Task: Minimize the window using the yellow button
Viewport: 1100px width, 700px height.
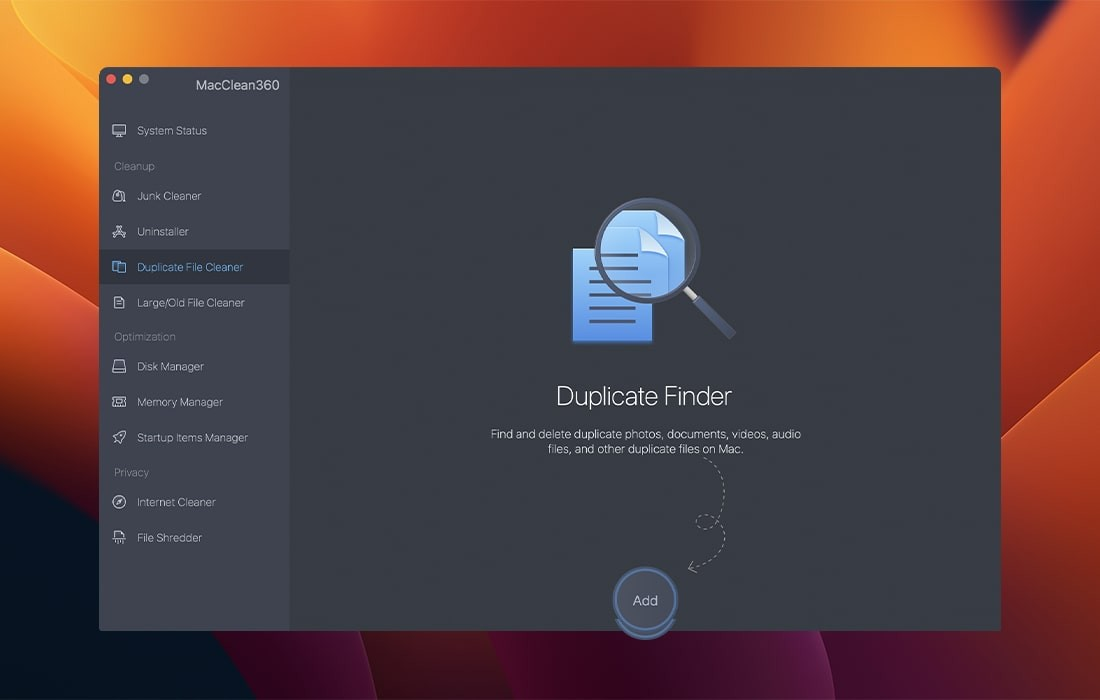Action: (127, 79)
